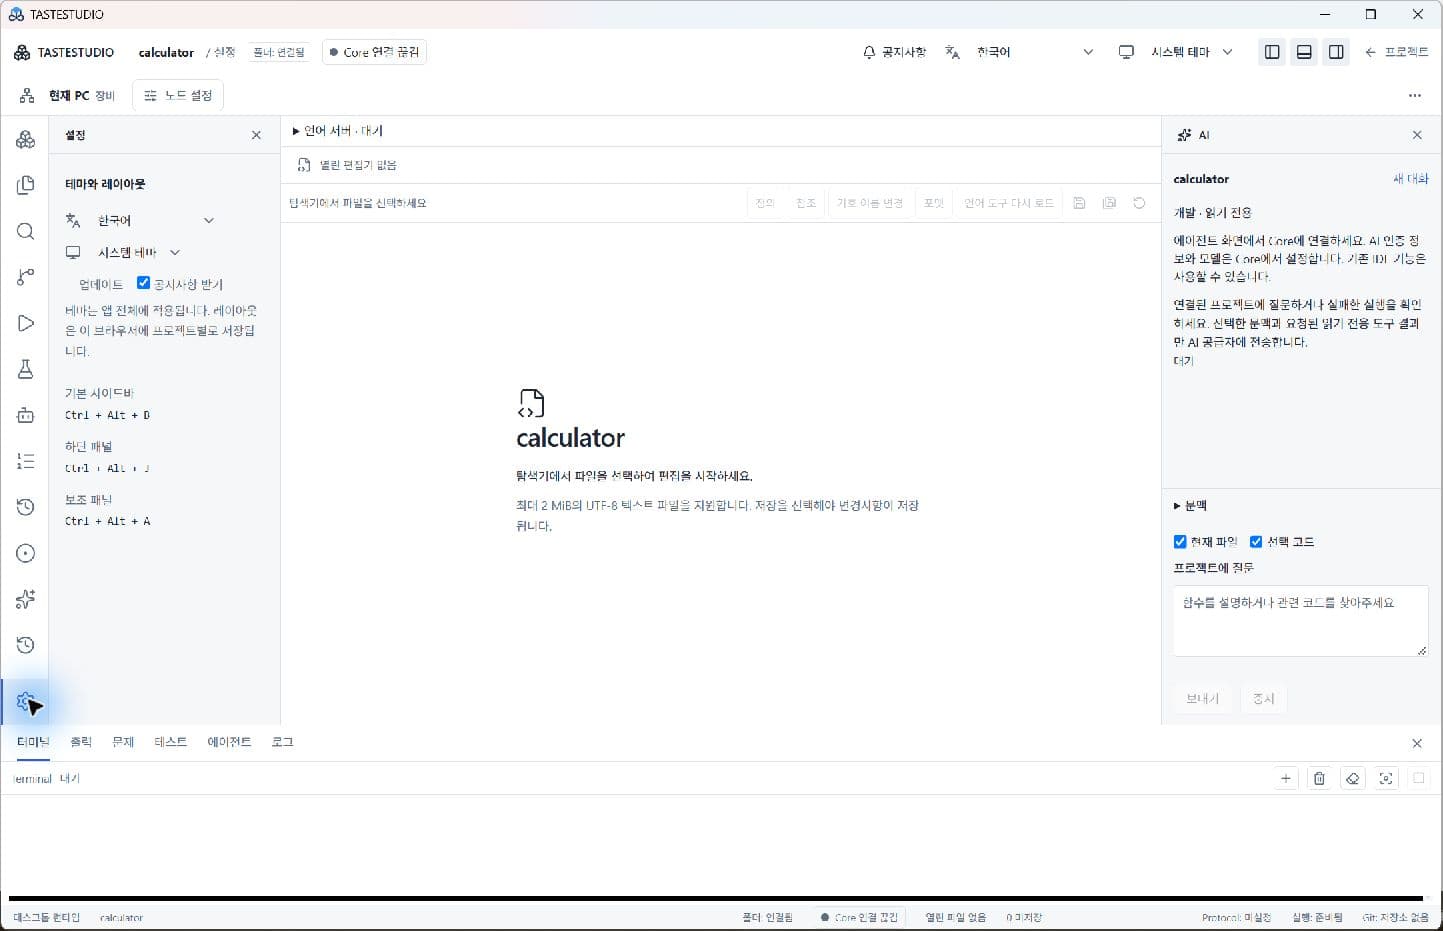This screenshot has width=1443, height=931.
Task: Open the file explorer in the activity bar
Action: click(x=26, y=185)
